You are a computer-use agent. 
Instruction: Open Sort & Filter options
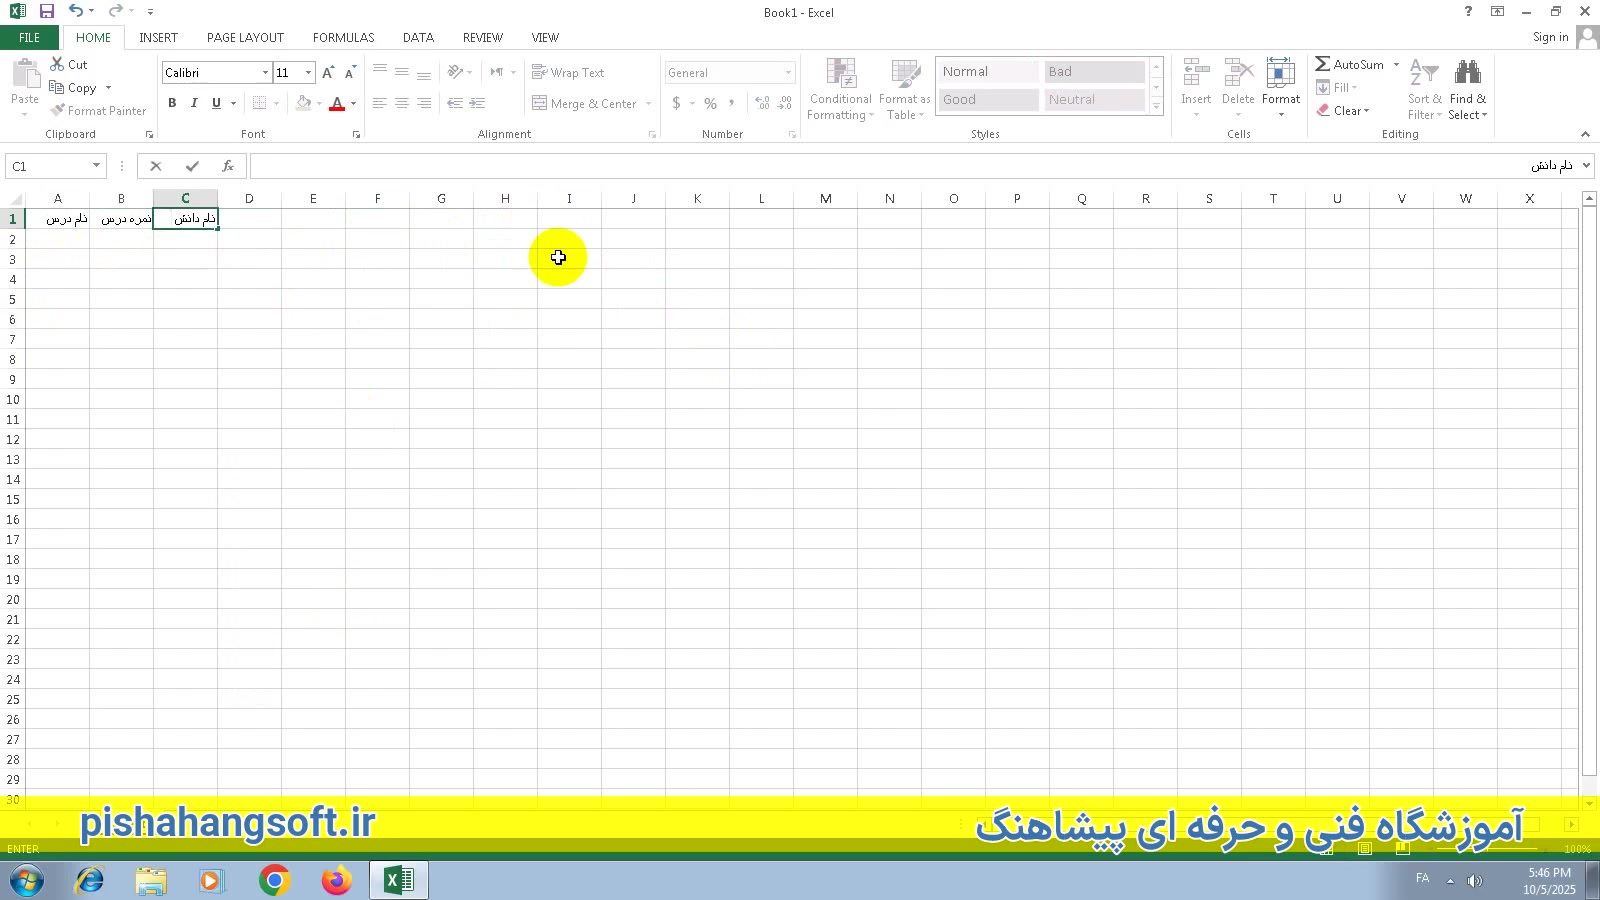1424,89
